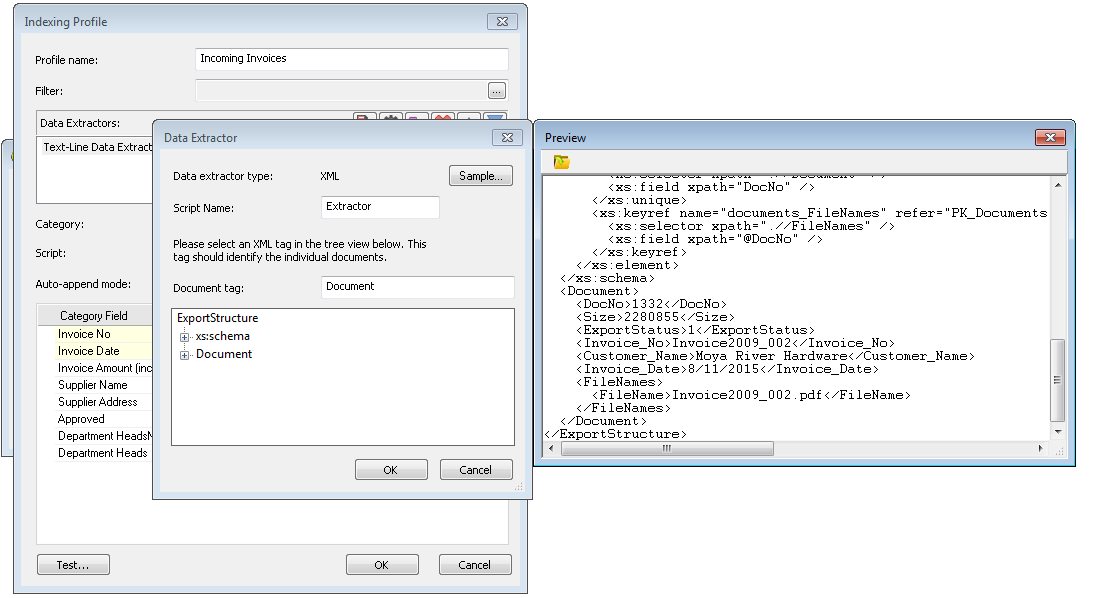Viewport: 1105px width, 598px height.
Task: Click inside the Document tag input field
Action: [418, 287]
